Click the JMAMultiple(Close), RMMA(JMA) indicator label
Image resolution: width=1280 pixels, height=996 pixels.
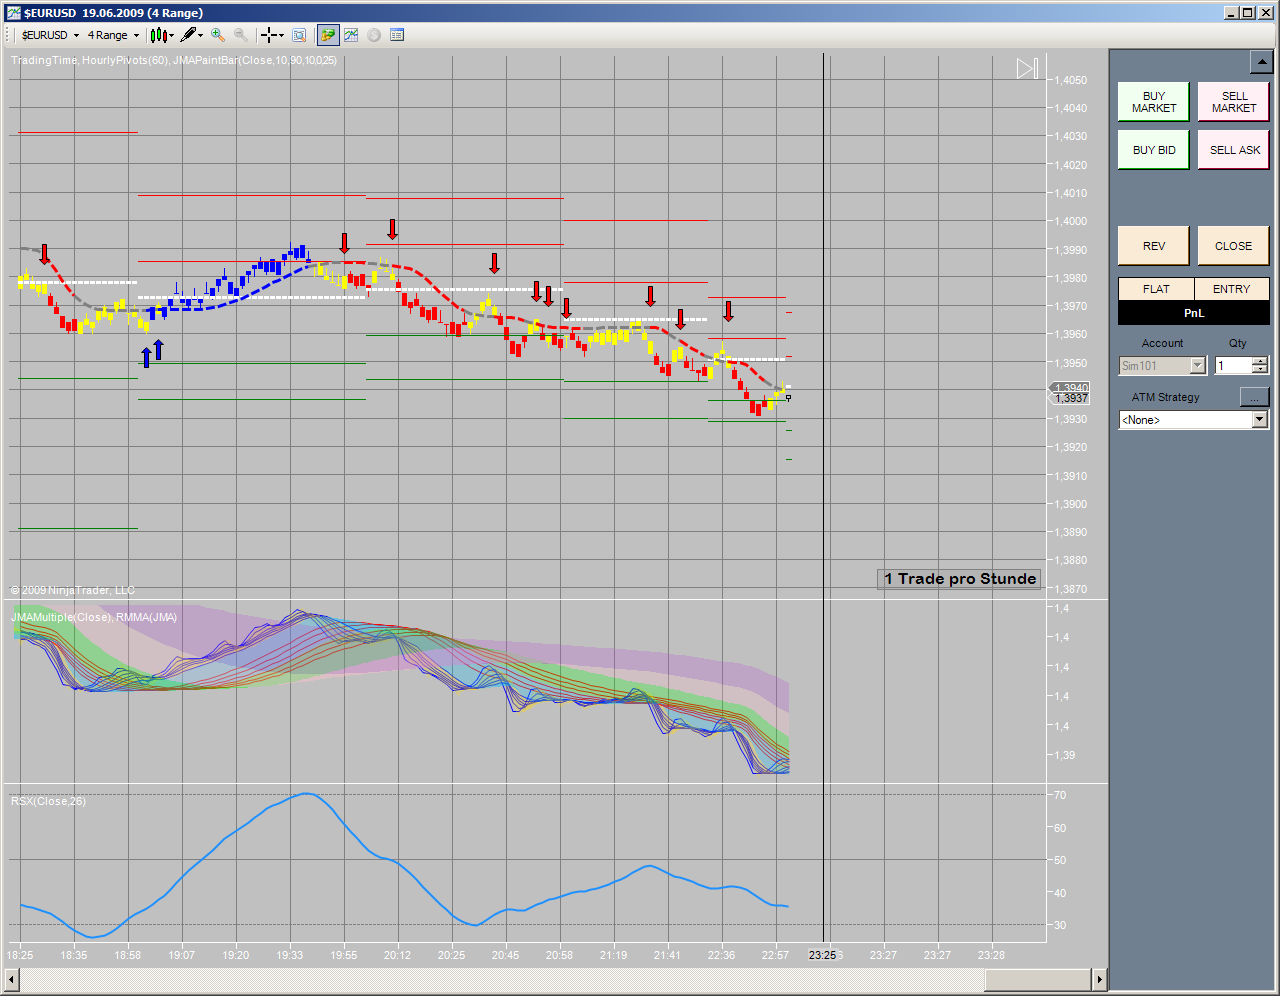pos(94,617)
